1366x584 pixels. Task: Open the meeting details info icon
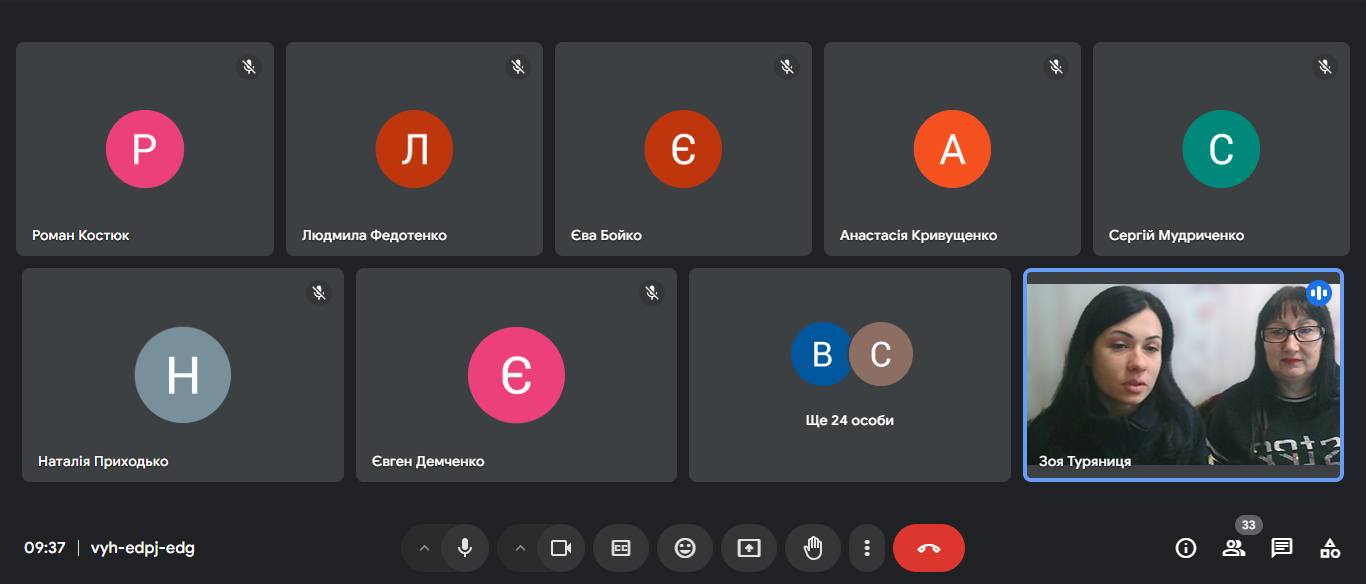click(1186, 548)
